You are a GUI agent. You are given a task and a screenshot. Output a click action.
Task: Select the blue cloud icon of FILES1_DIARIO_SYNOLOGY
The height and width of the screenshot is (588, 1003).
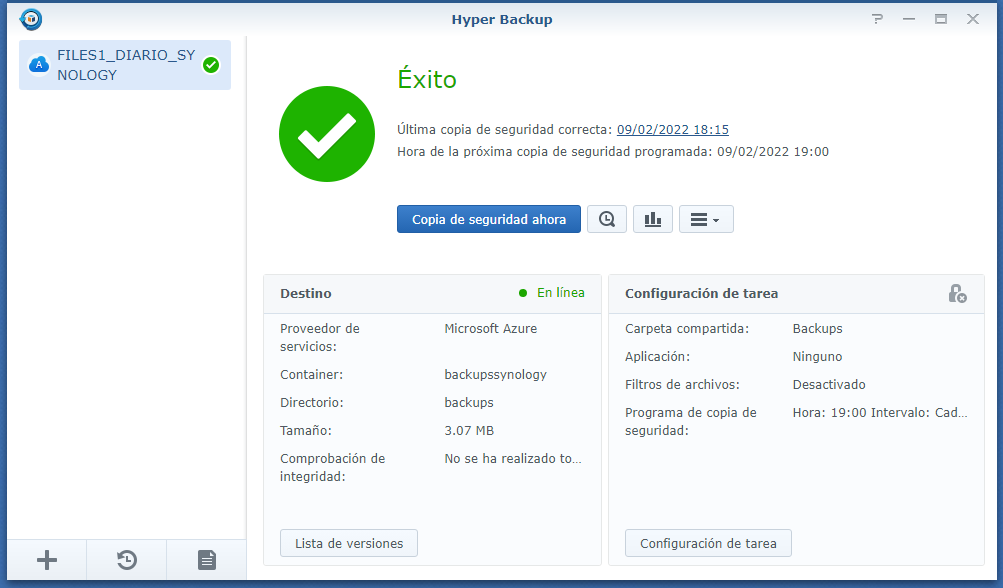(x=39, y=64)
